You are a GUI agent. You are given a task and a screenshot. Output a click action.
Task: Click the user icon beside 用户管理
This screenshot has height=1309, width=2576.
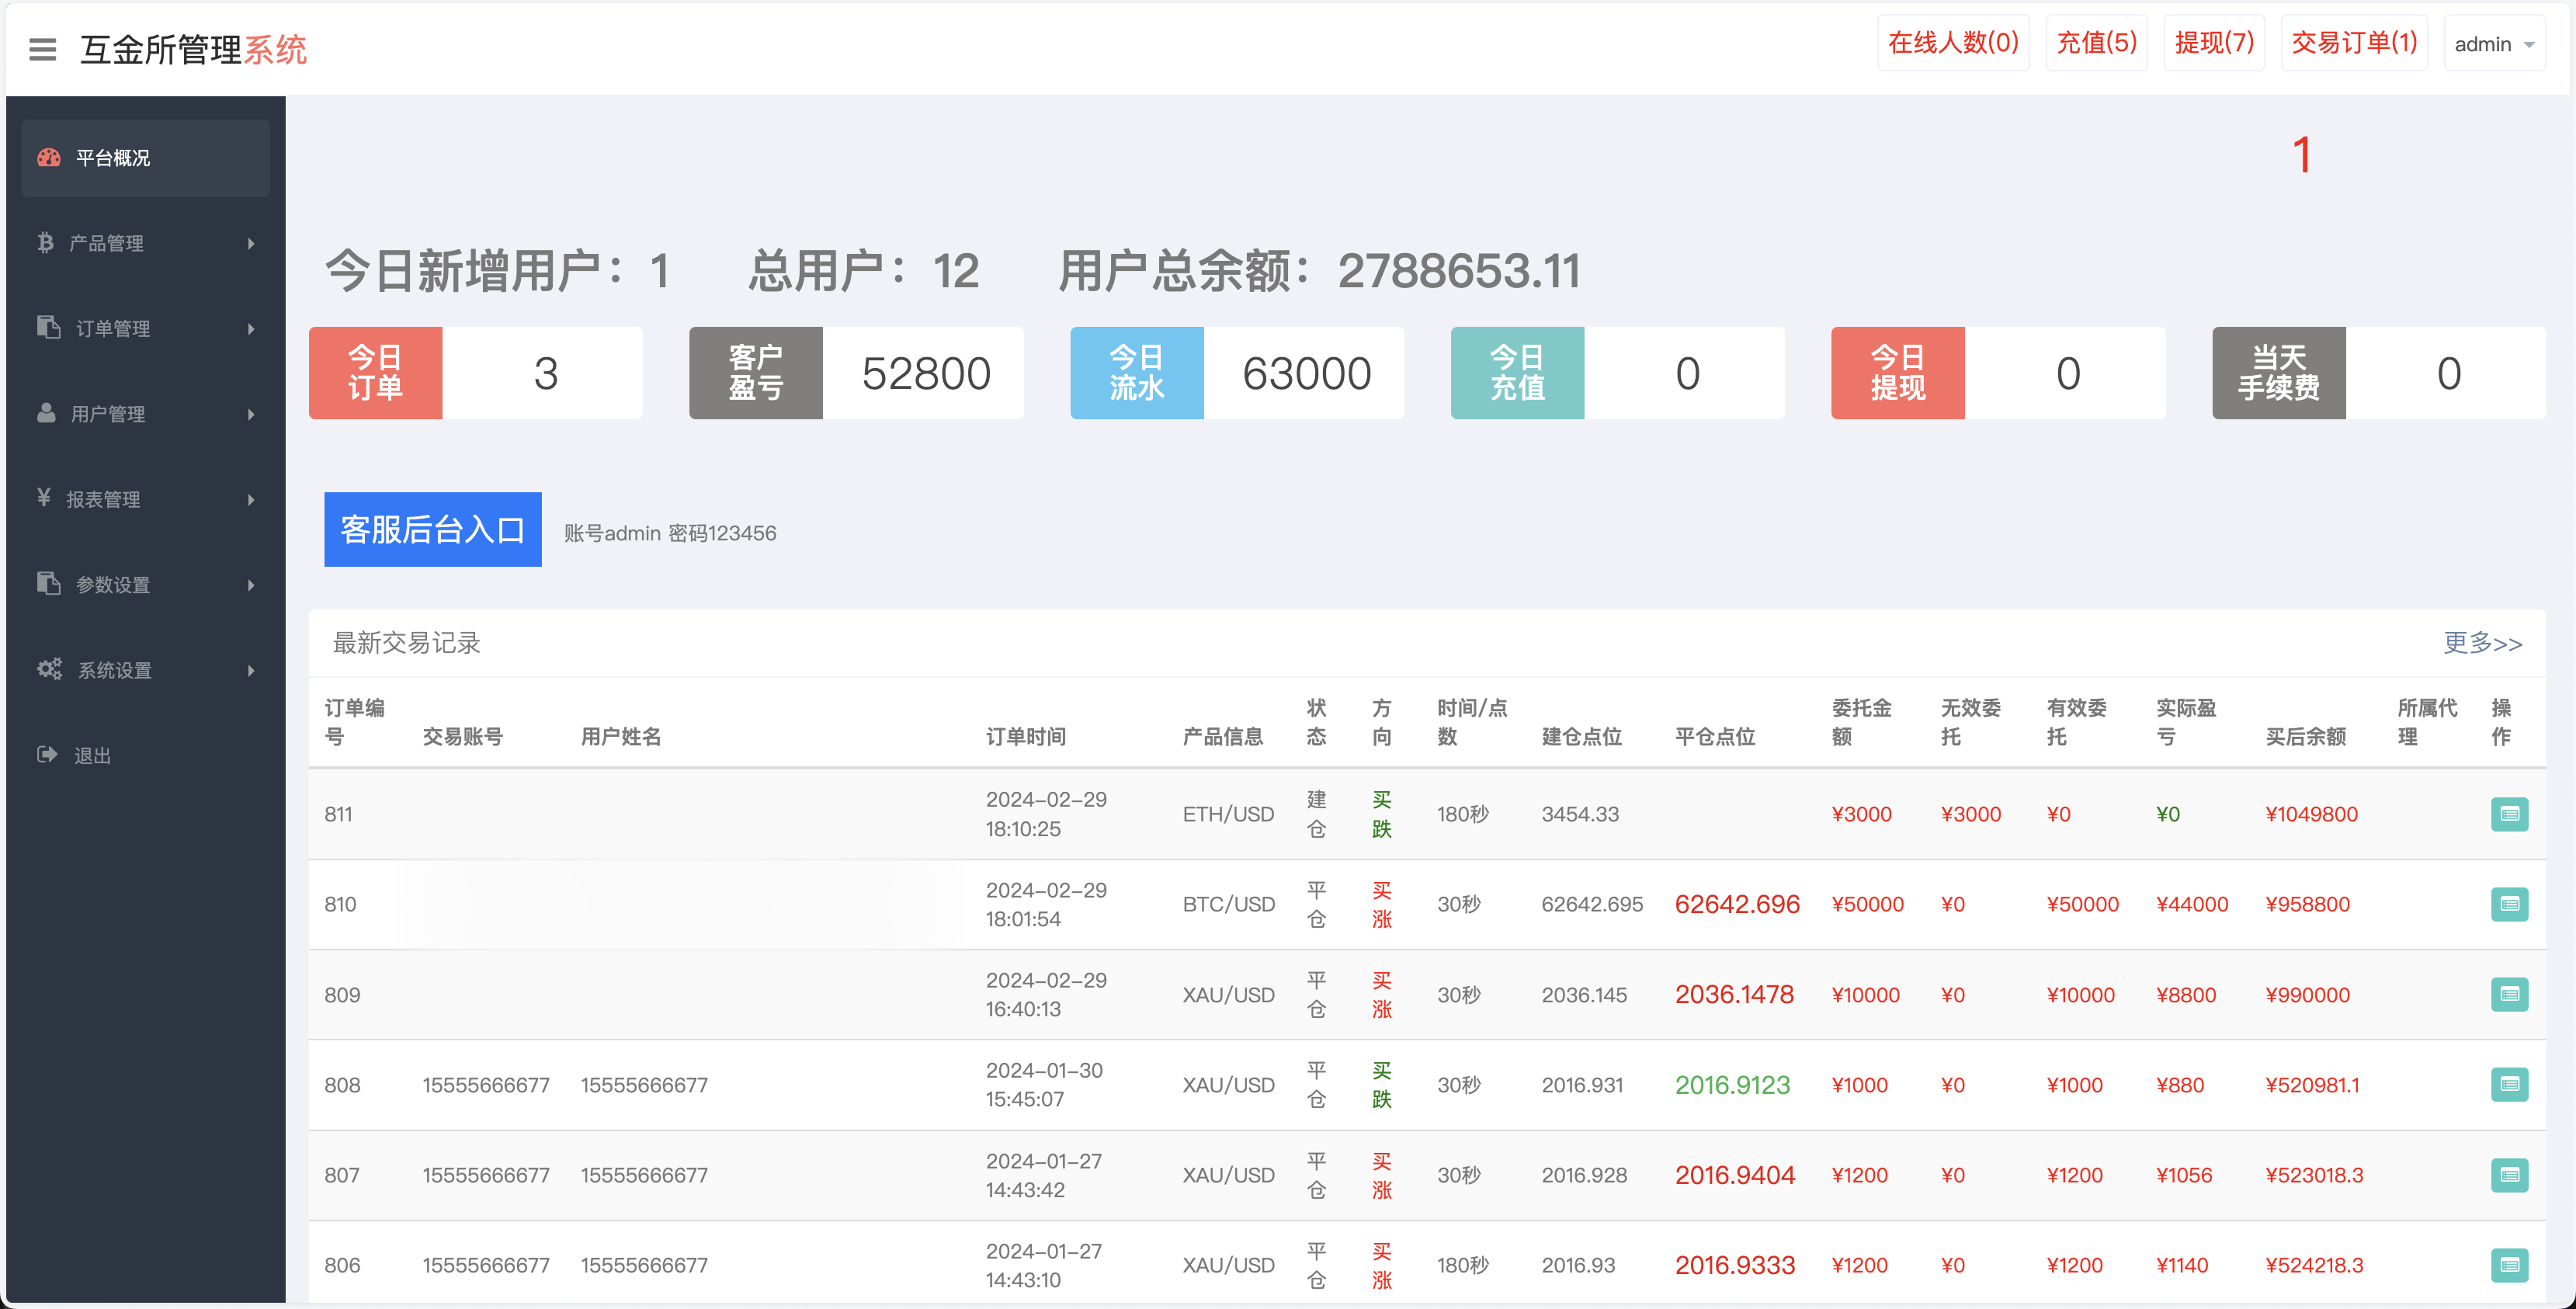click(47, 414)
